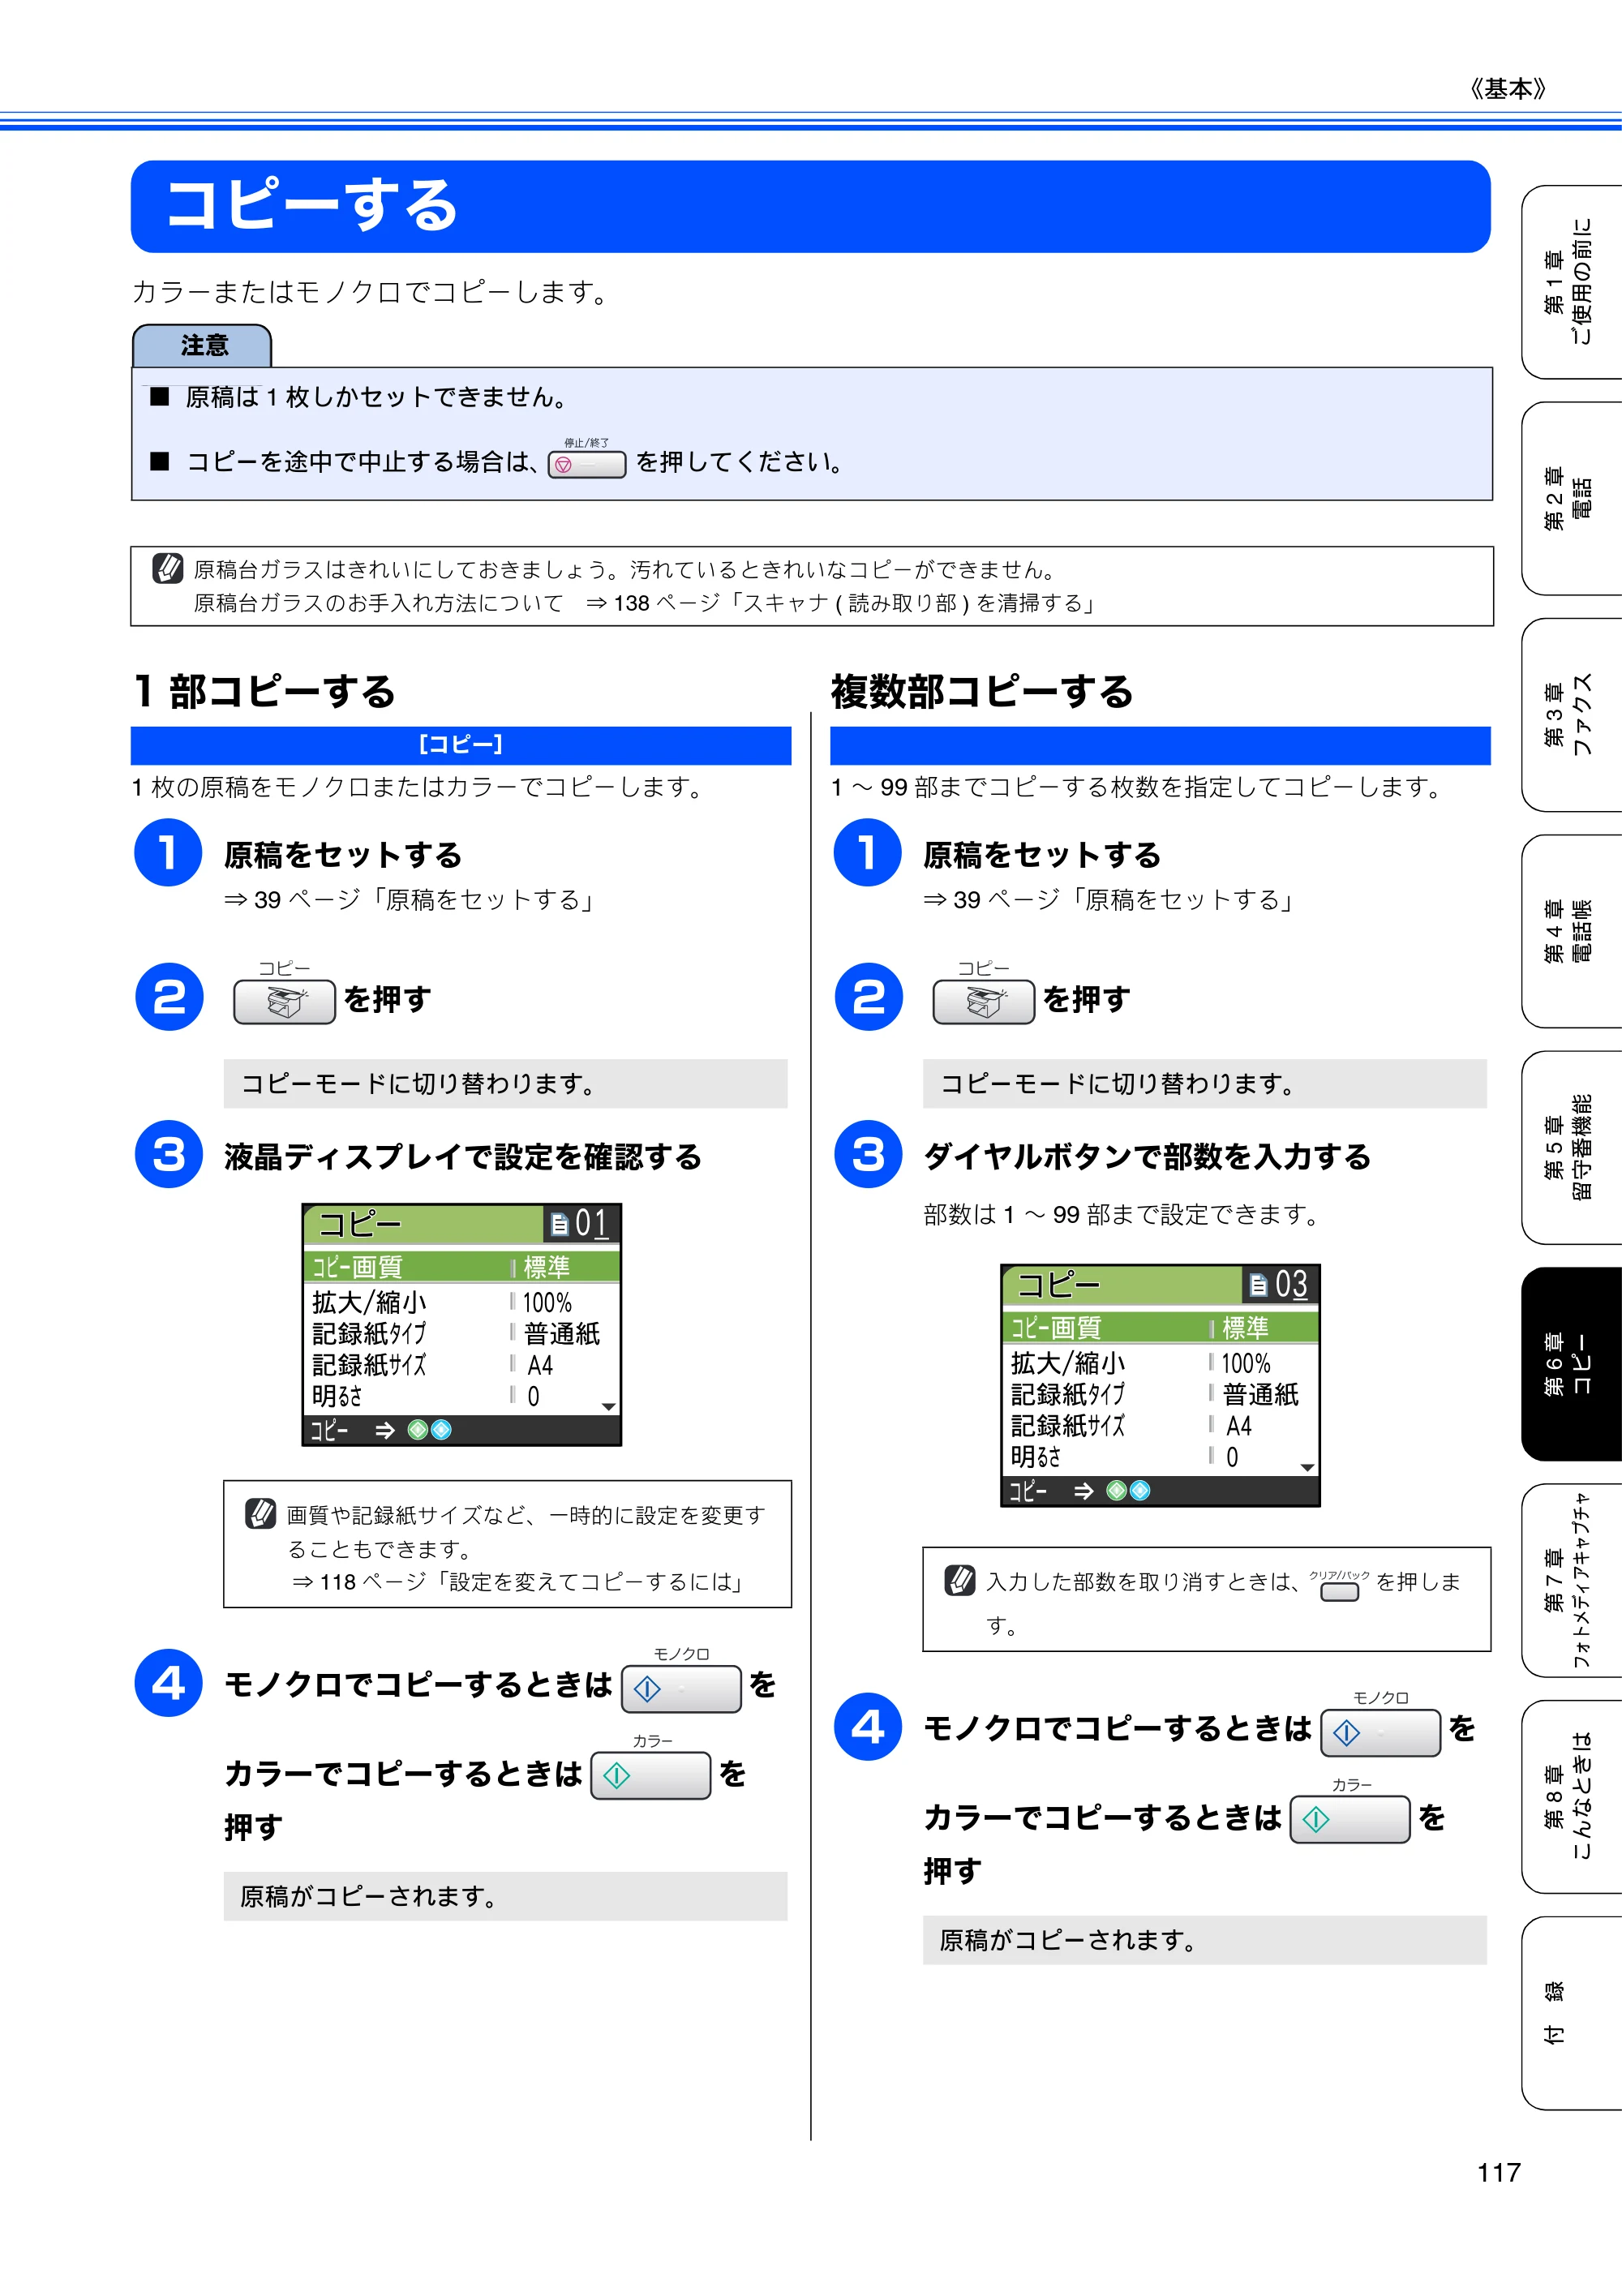The image size is (1622, 2296).
Task: Click the モノクロ start button in left column
Action: (x=681, y=1689)
